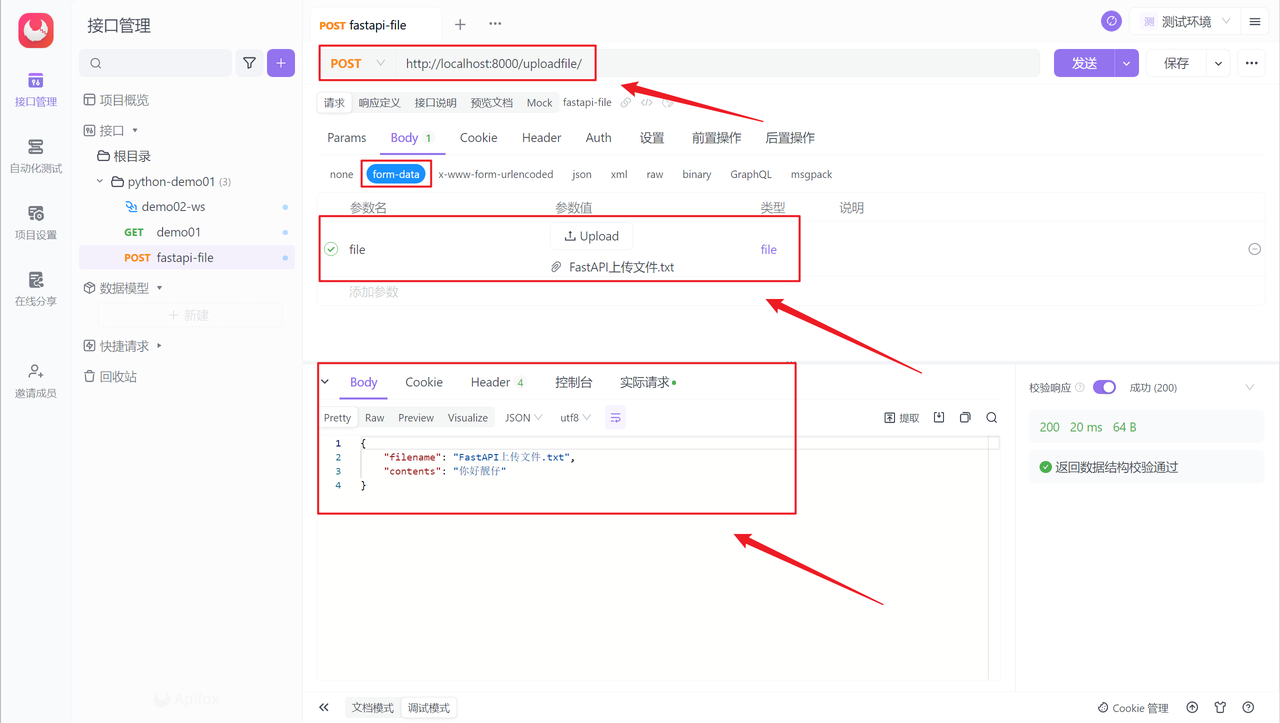Expand the 成功 (200) validation dropdown
Image resolution: width=1280 pixels, height=723 pixels.
pos(1249,387)
